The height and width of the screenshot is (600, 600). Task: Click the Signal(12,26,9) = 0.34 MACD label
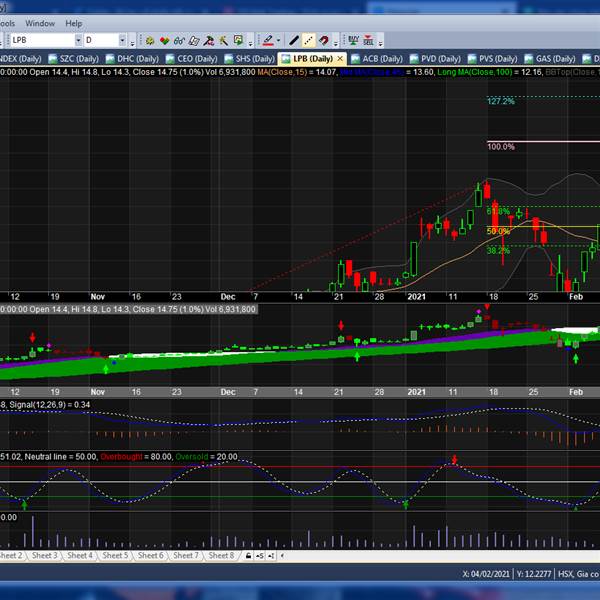tap(50, 405)
